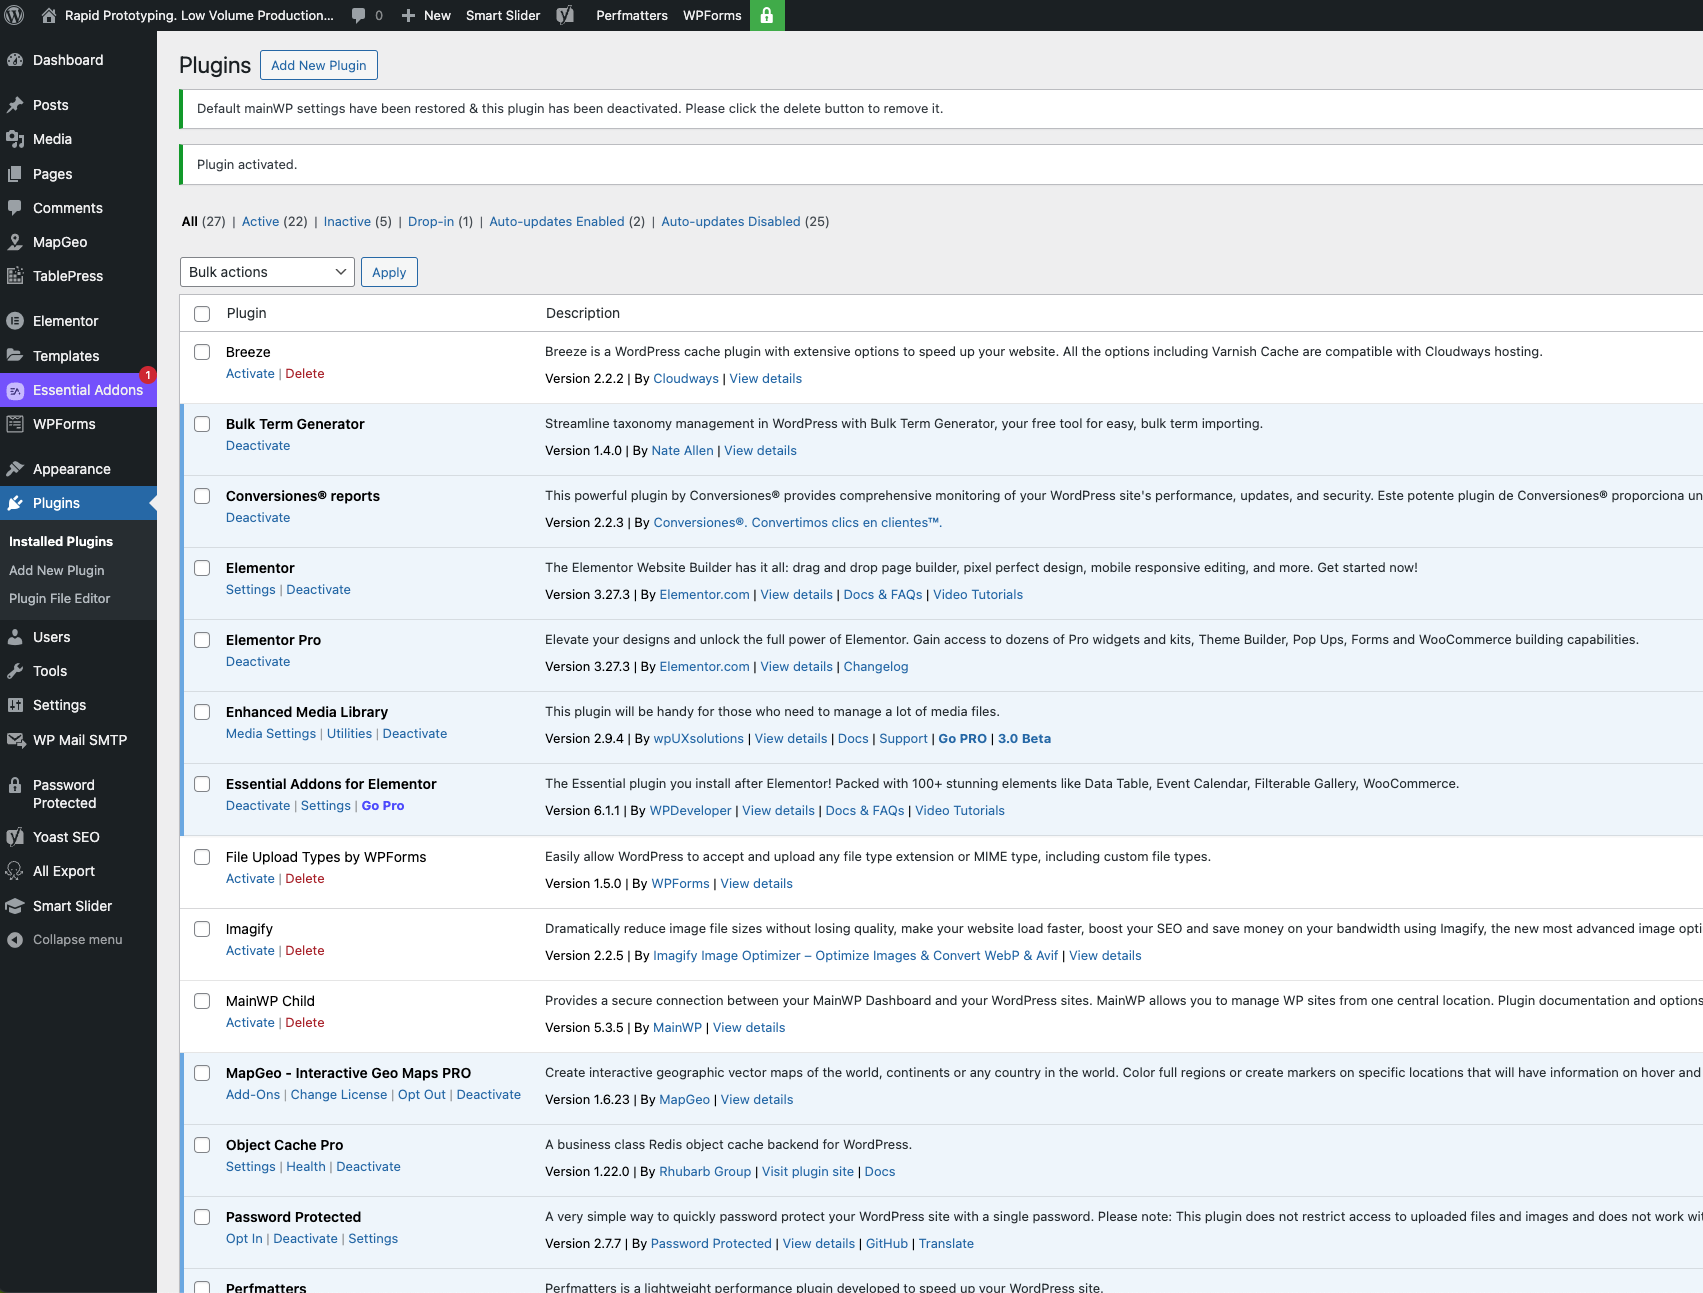Click the green padlock icon
The height and width of the screenshot is (1293, 1703).
pyautogui.click(x=767, y=15)
